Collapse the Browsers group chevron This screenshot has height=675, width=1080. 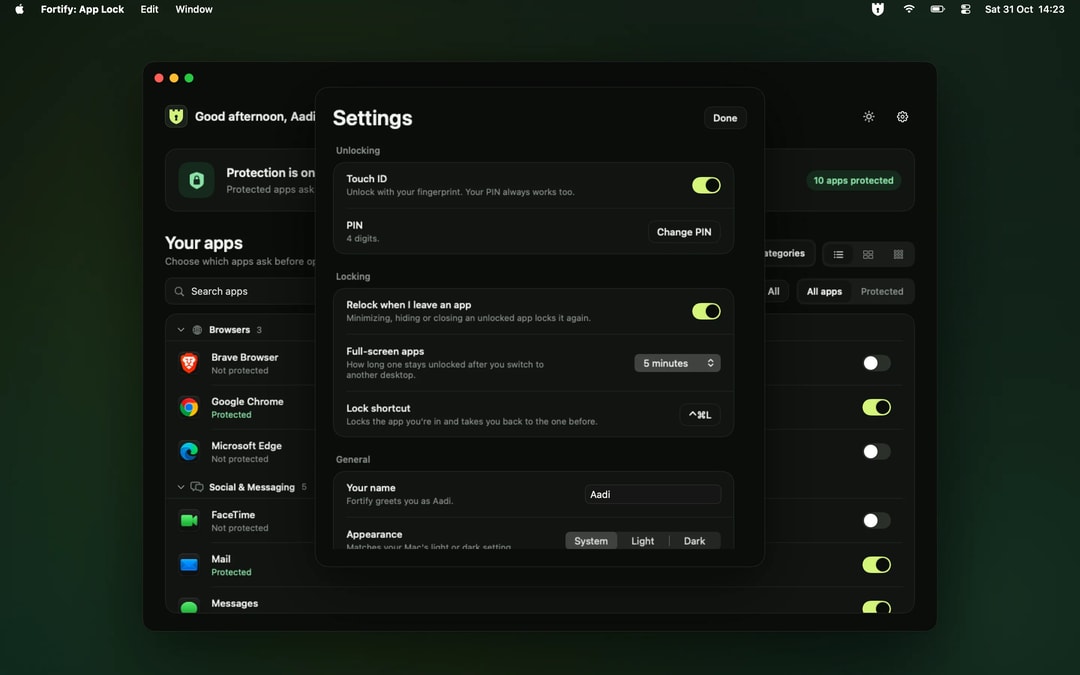tap(180, 330)
